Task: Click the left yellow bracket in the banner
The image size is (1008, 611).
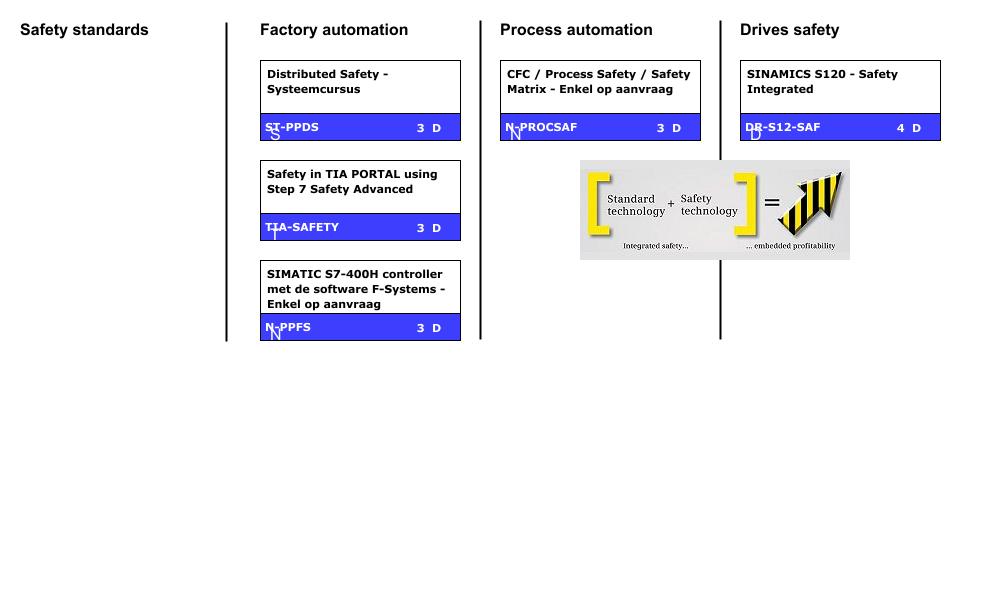Action: [x=596, y=204]
